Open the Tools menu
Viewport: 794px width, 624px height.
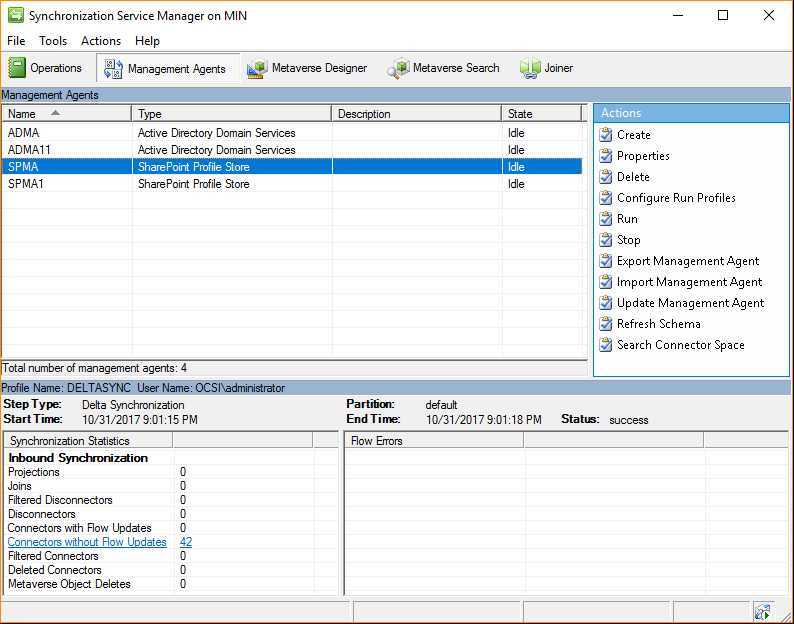[x=53, y=41]
